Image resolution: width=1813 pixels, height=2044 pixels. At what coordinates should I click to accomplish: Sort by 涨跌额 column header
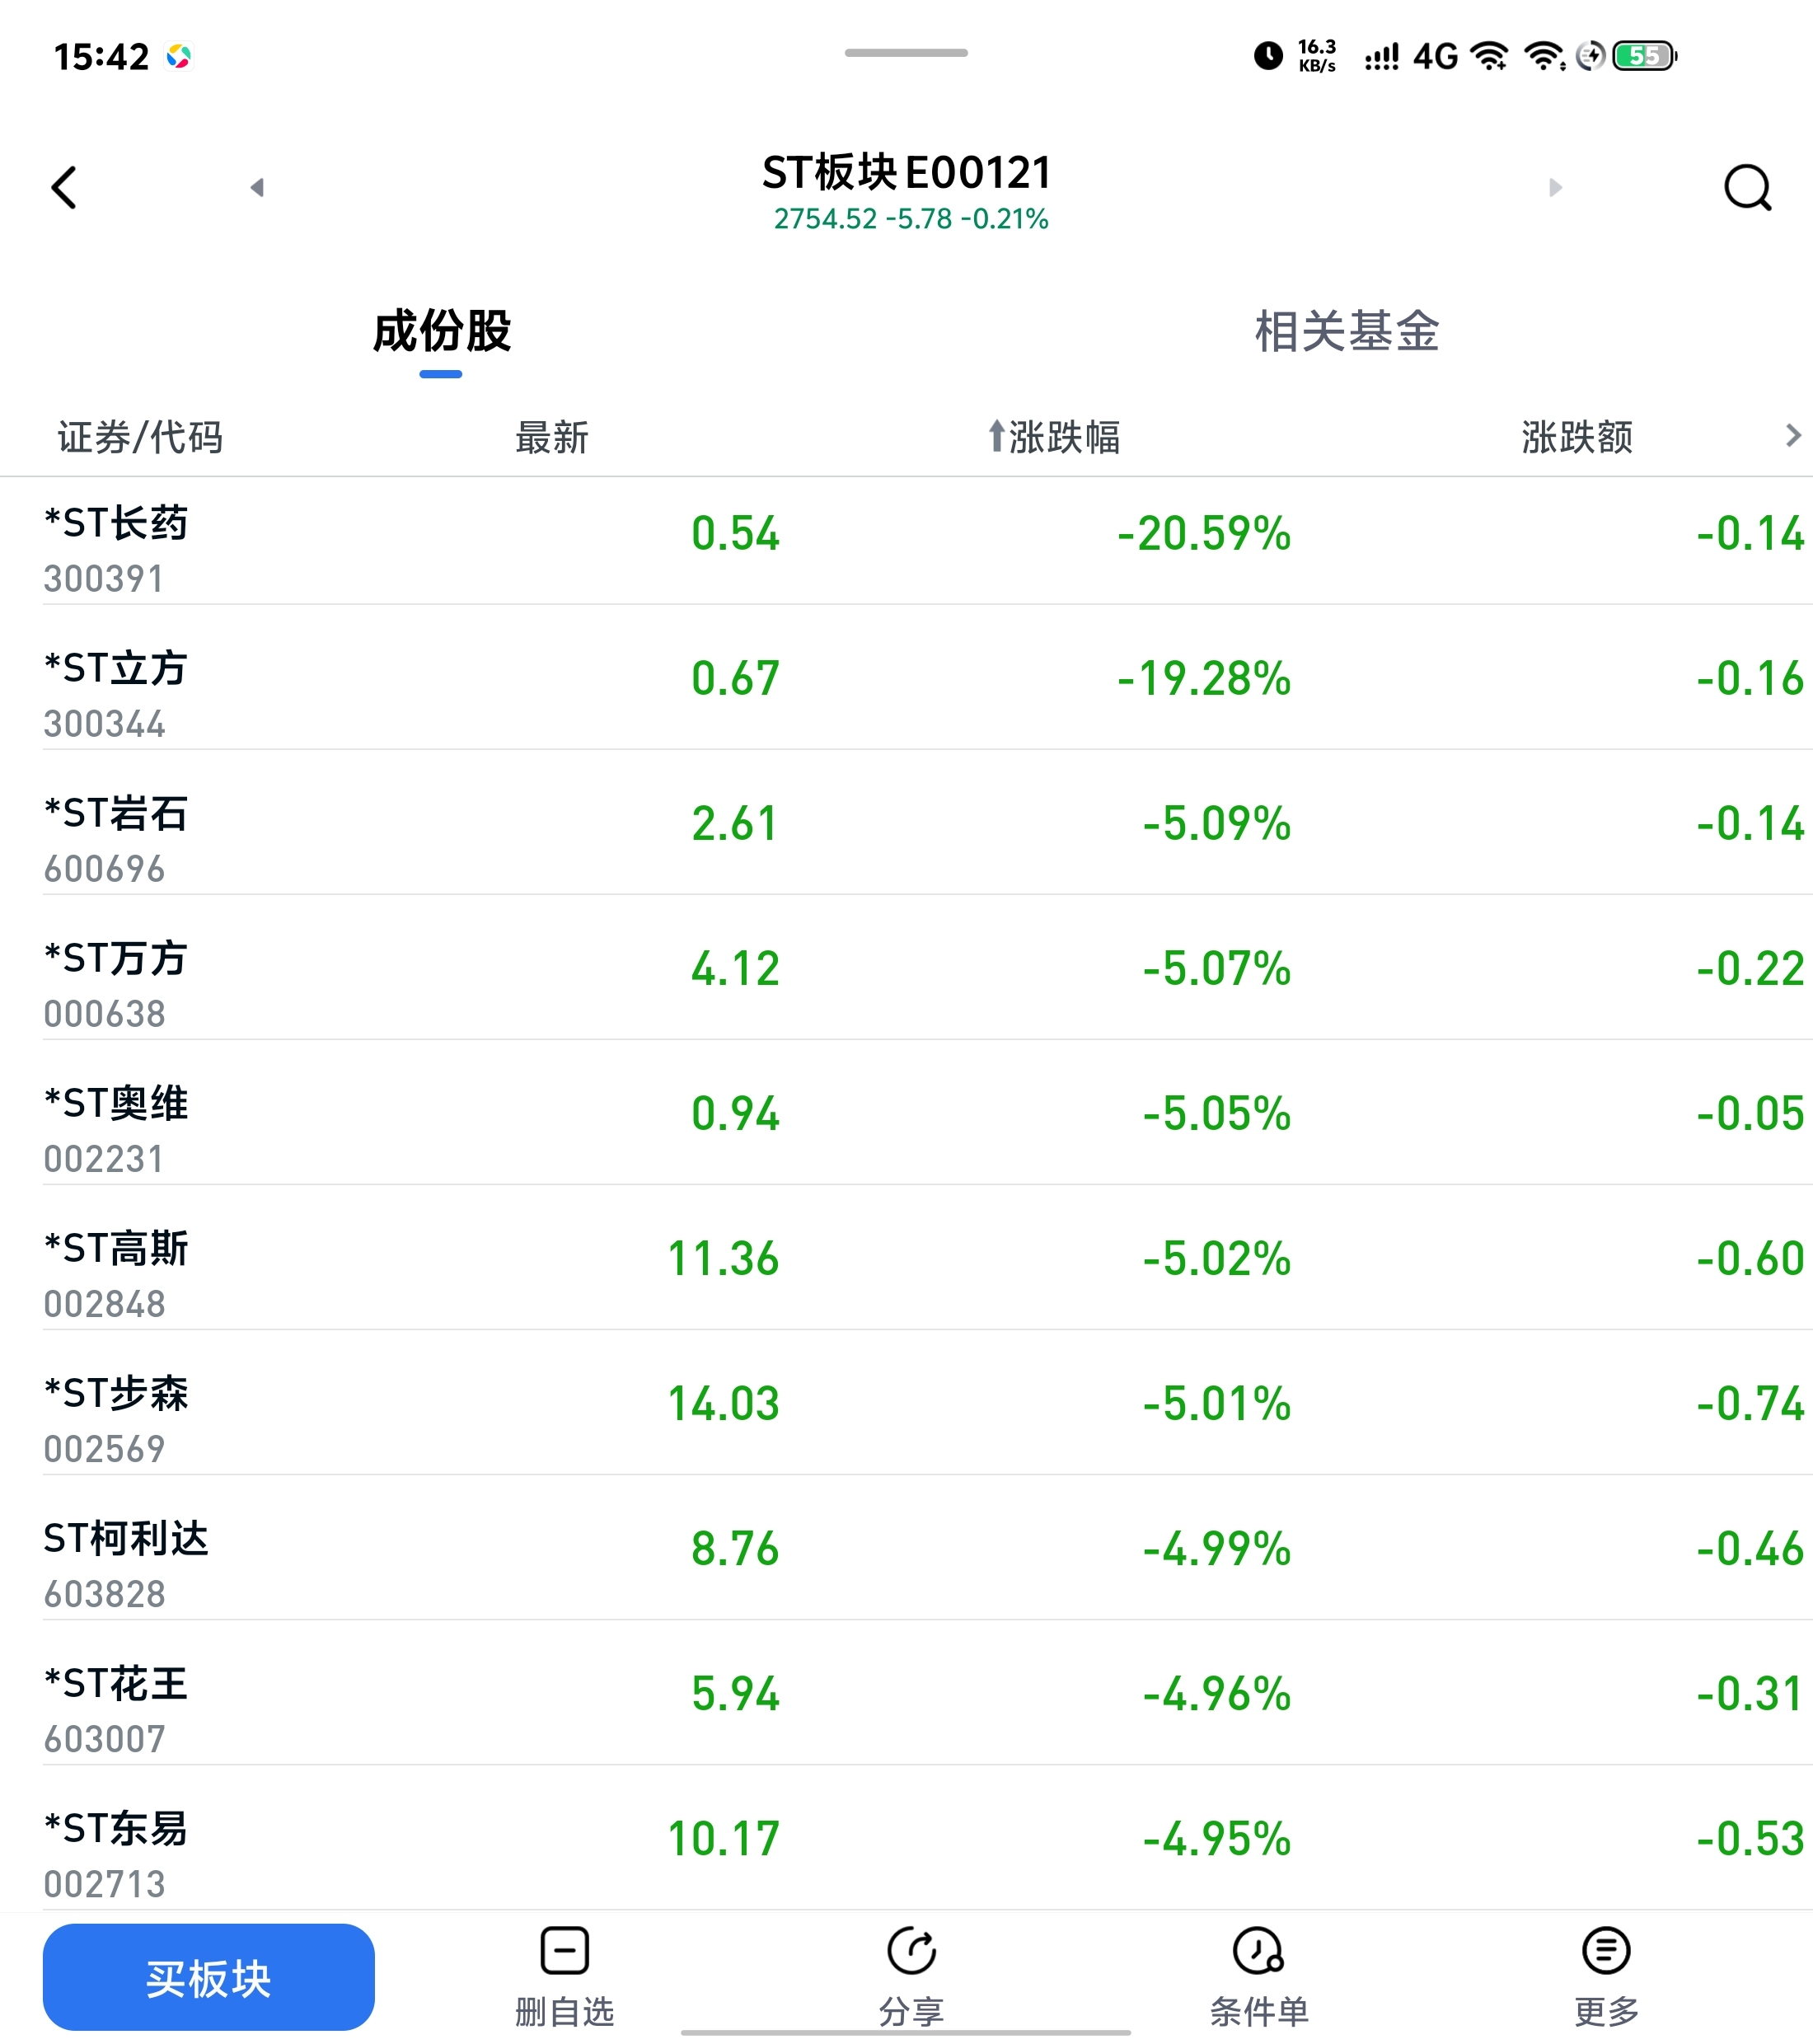click(x=1577, y=437)
